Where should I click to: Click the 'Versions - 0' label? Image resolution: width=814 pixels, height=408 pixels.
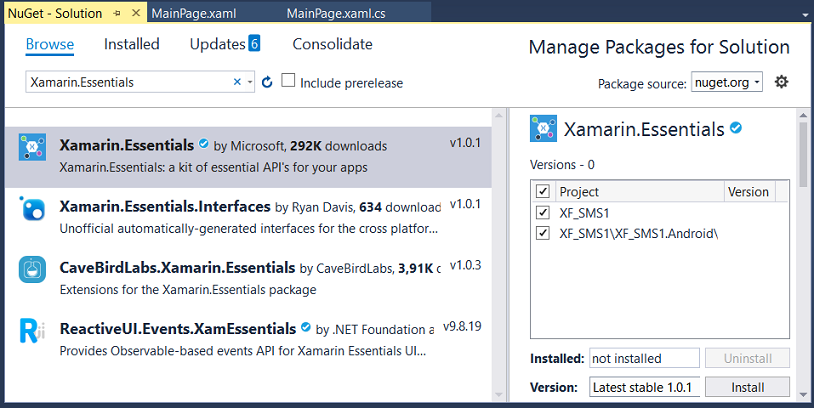click(x=562, y=165)
